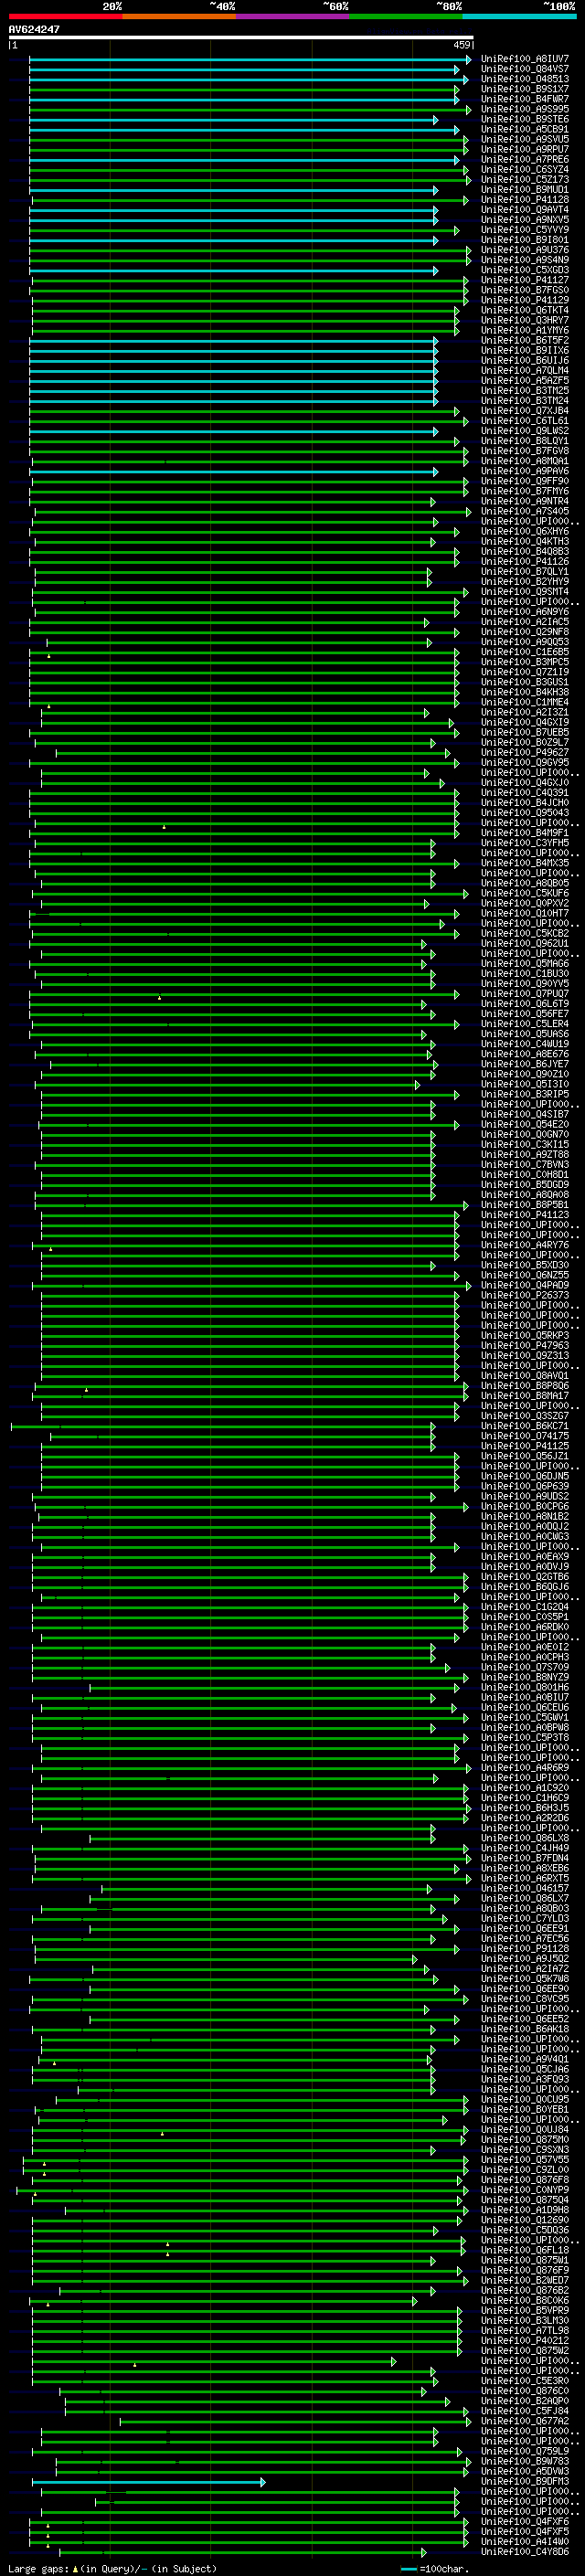Select the UniRef100_Q6TKT4 label
Image resolution: width=585 pixels, height=2576 pixels.
coord(525,310)
